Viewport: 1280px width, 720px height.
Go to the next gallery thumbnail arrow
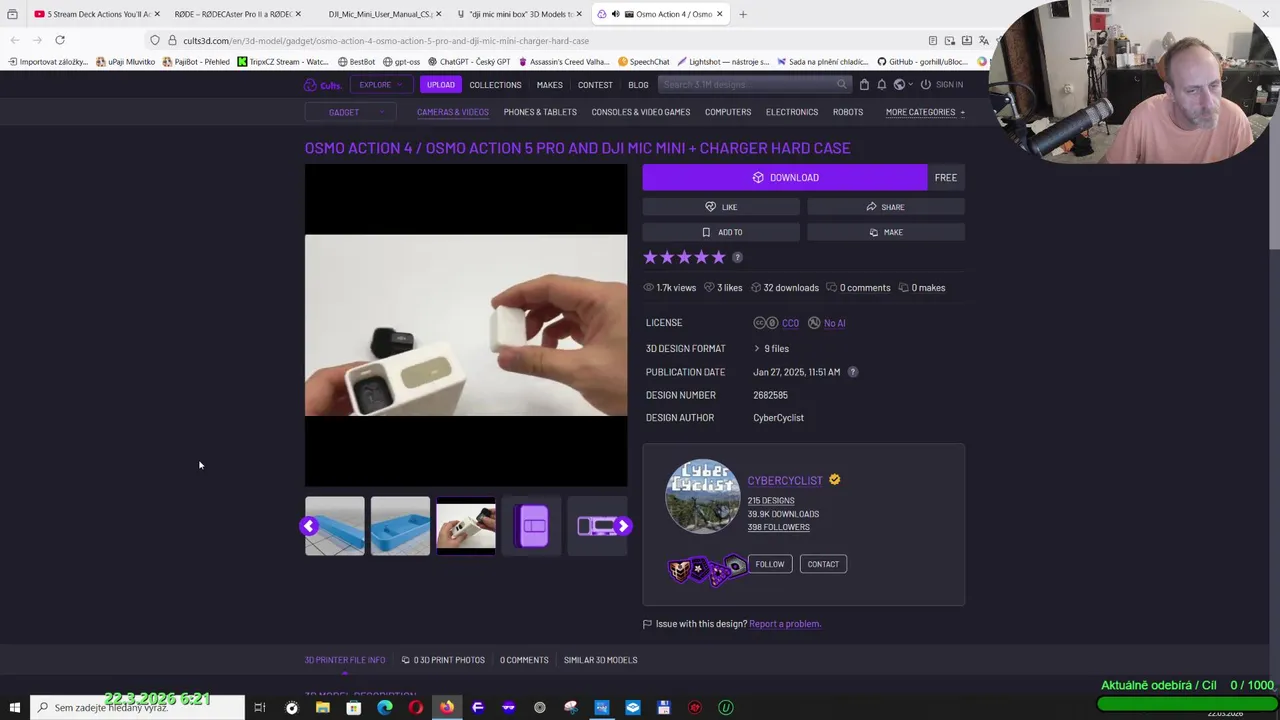point(623,526)
